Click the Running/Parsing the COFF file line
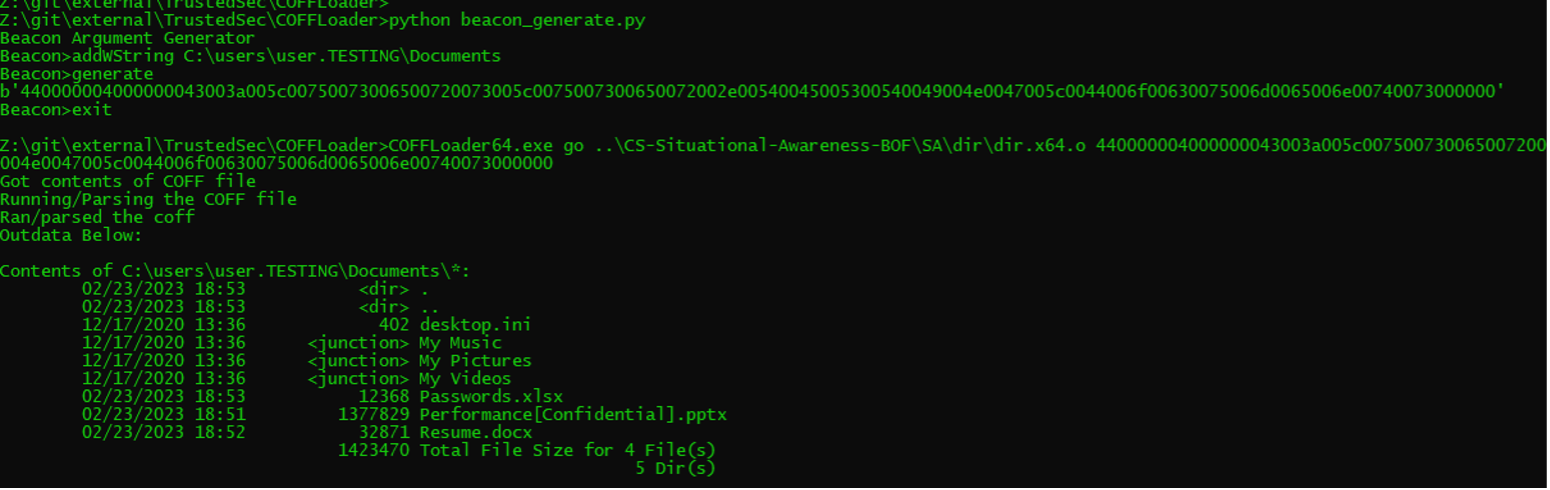This screenshot has height=490, width=1550. pos(148,199)
